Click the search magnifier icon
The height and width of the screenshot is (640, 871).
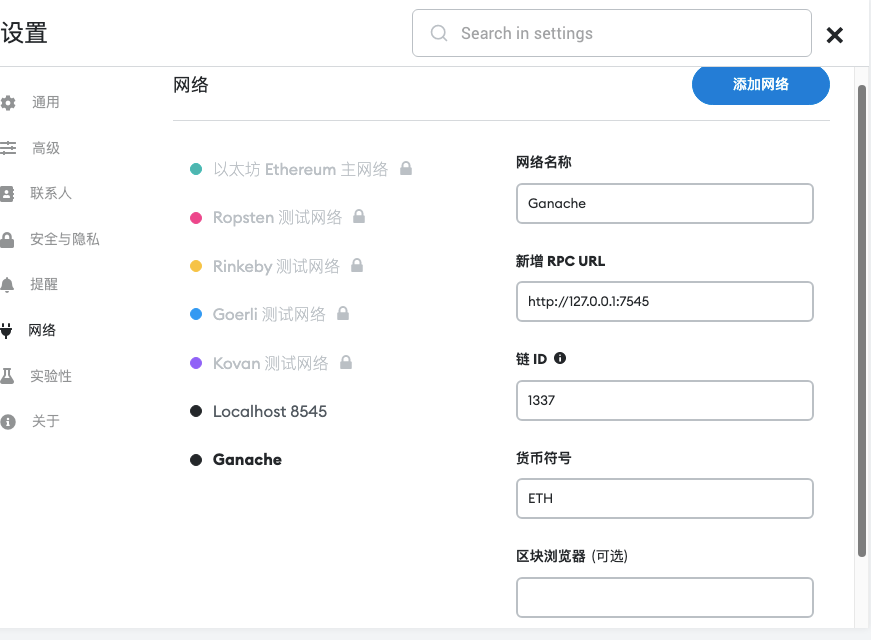tap(439, 33)
